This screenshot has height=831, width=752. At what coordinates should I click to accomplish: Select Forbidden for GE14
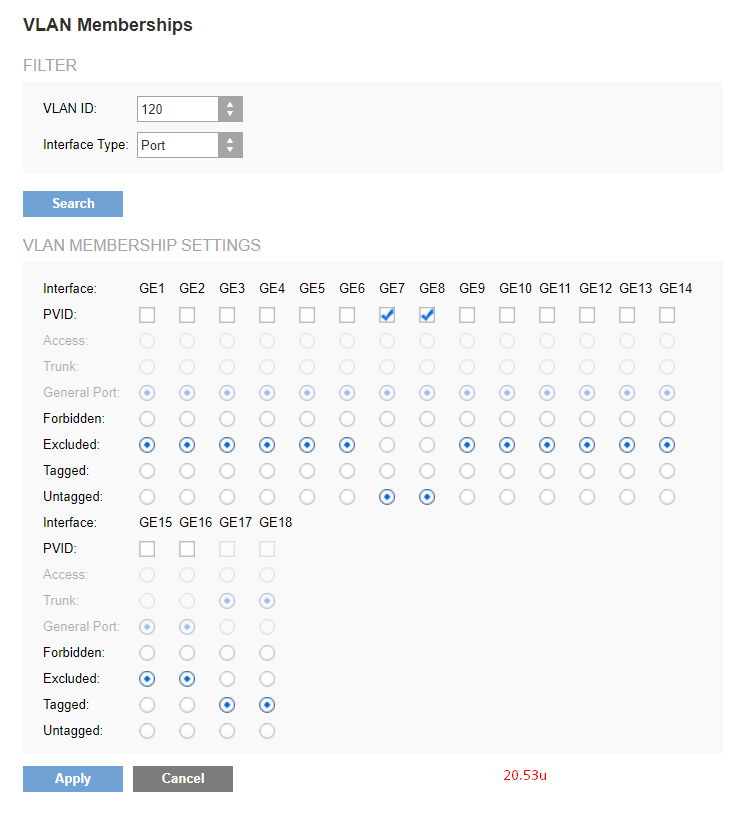pos(667,419)
